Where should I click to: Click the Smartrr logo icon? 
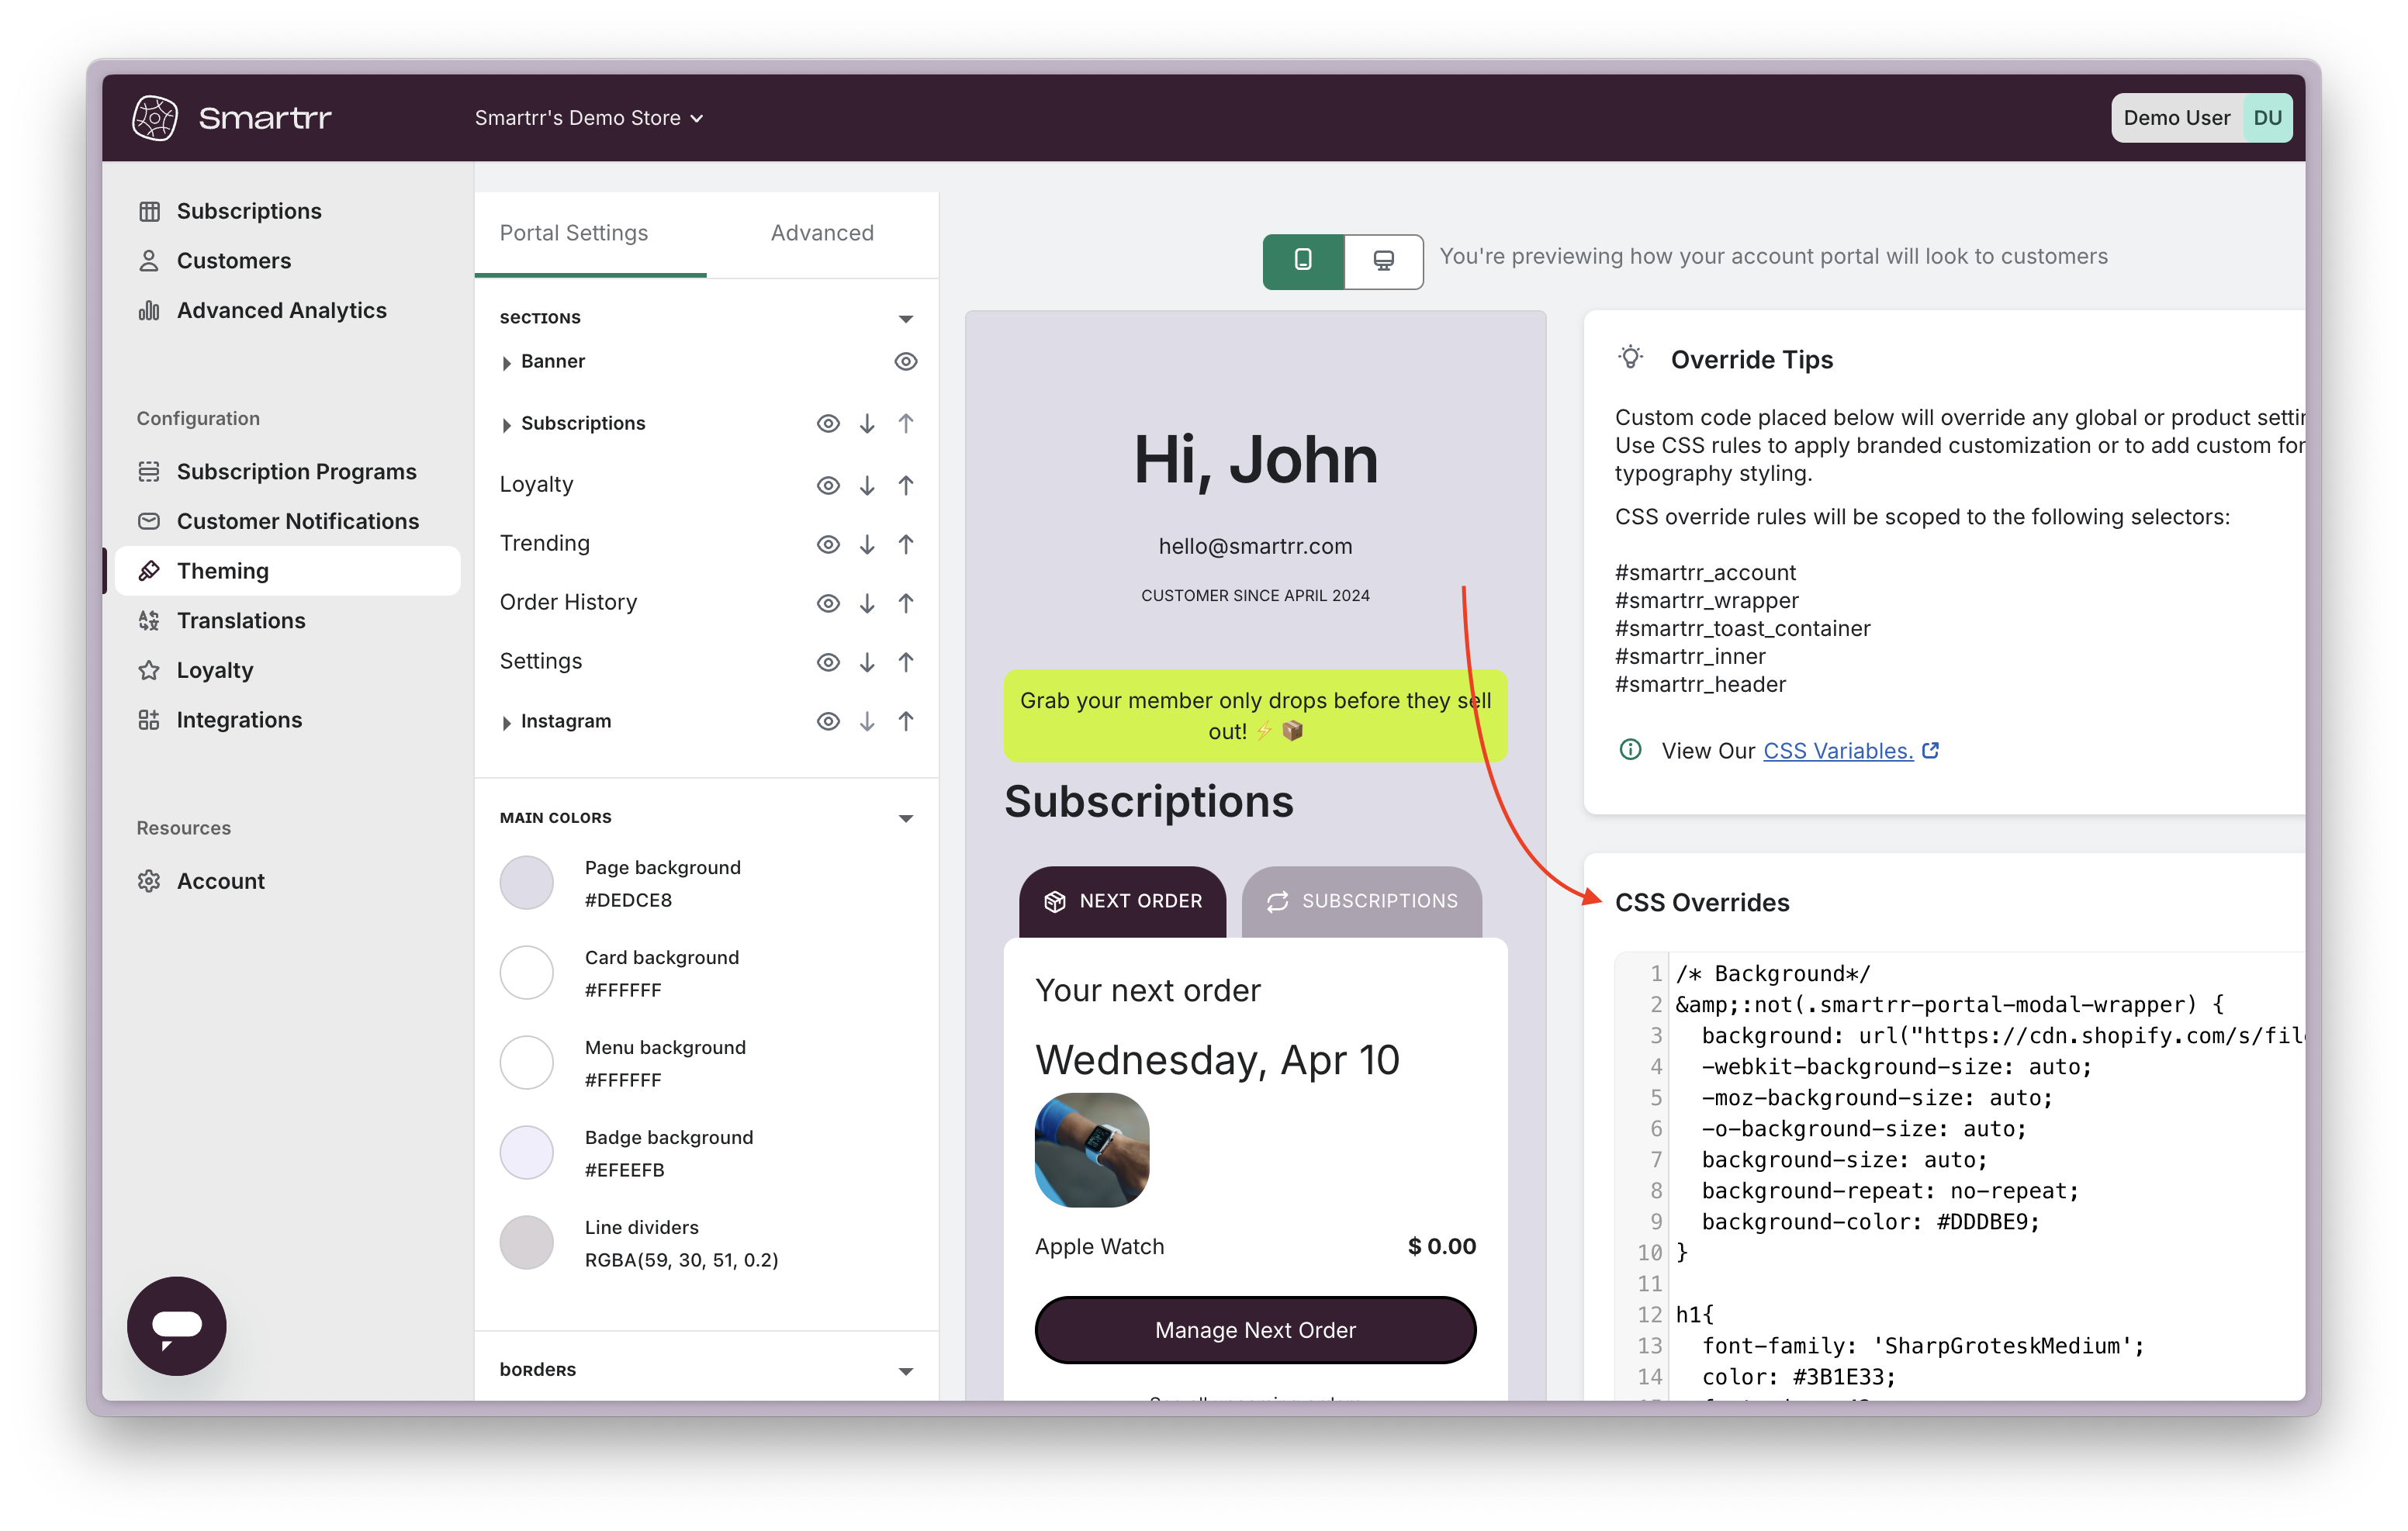(x=155, y=118)
